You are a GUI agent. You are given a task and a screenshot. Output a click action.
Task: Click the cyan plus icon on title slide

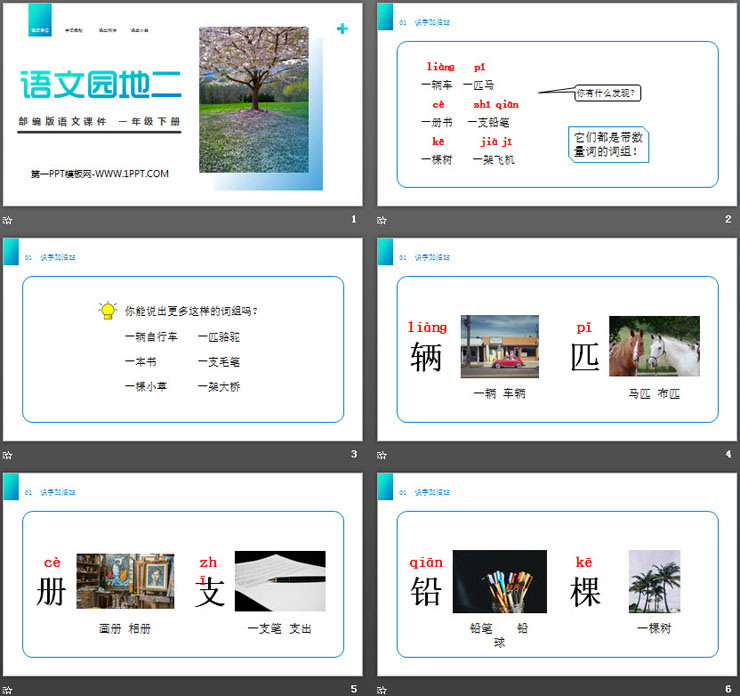click(x=343, y=29)
